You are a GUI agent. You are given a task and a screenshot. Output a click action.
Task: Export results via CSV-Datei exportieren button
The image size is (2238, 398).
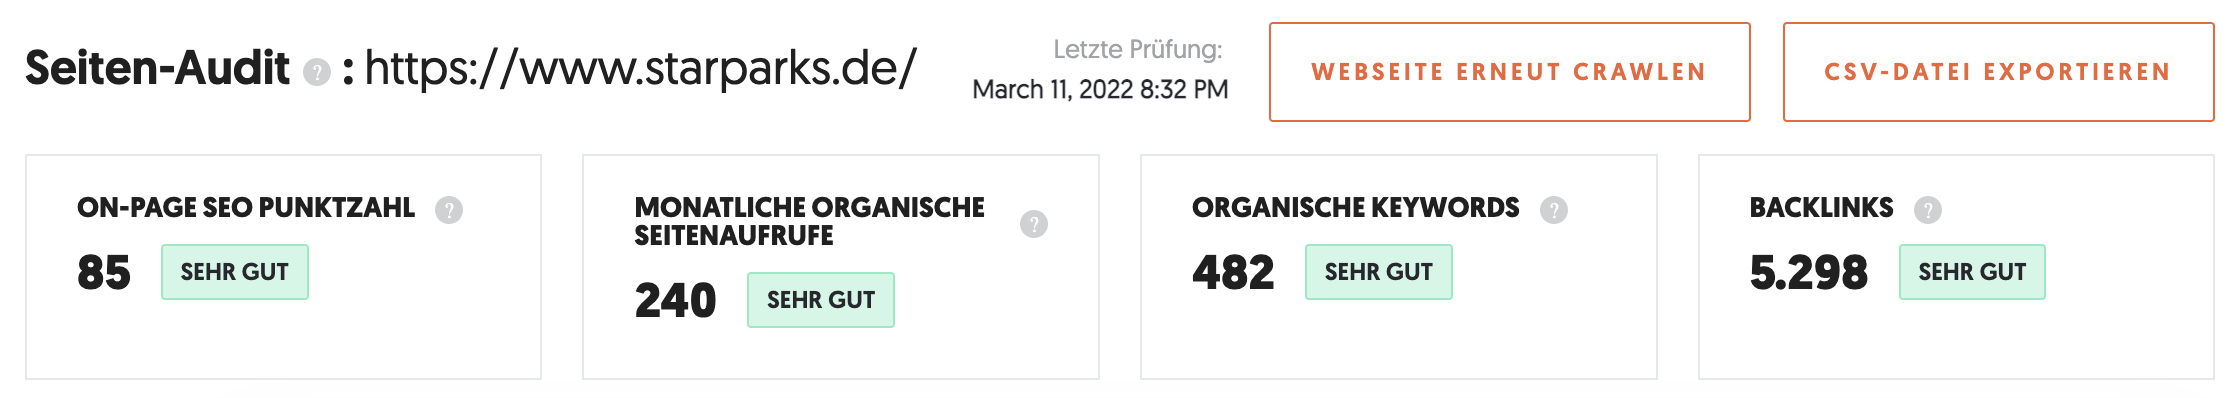coord(1998,72)
